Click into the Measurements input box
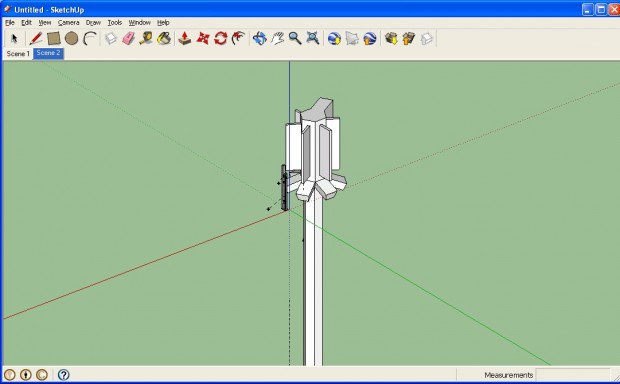The height and width of the screenshot is (384, 620). (x=573, y=375)
